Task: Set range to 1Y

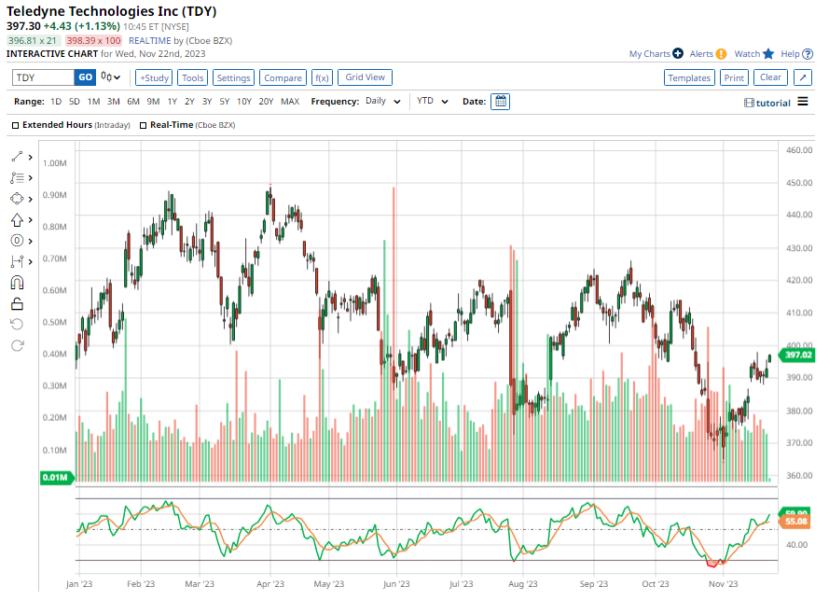Action: point(172,101)
